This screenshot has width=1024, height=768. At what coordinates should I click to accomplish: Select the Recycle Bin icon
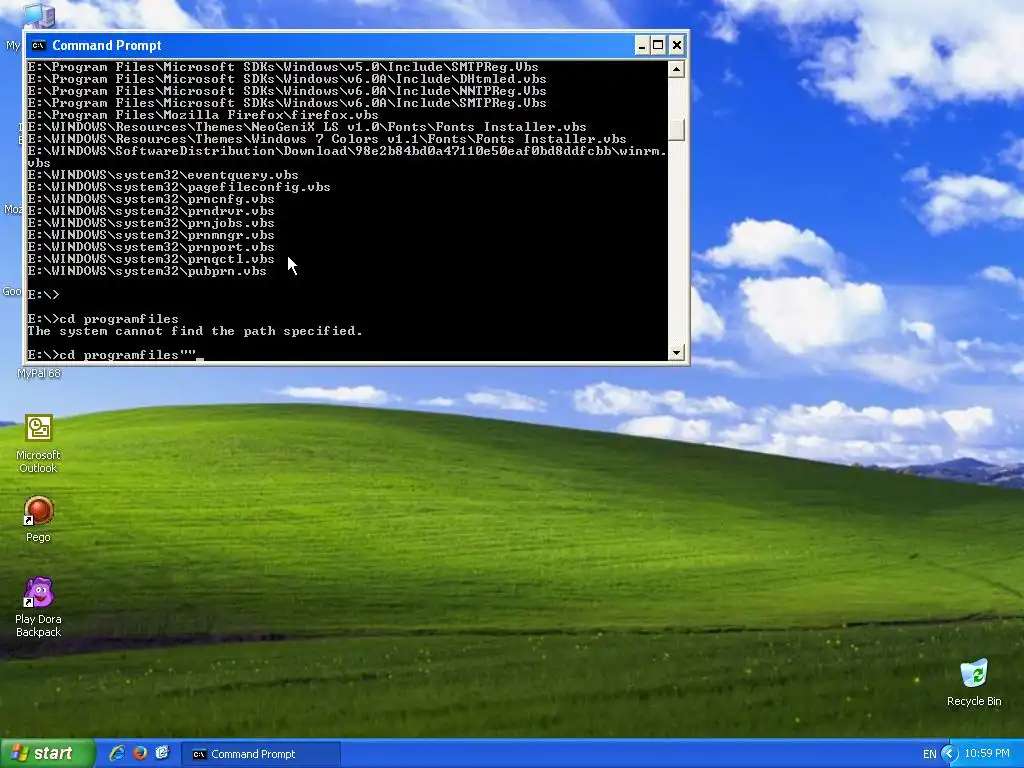(x=974, y=682)
